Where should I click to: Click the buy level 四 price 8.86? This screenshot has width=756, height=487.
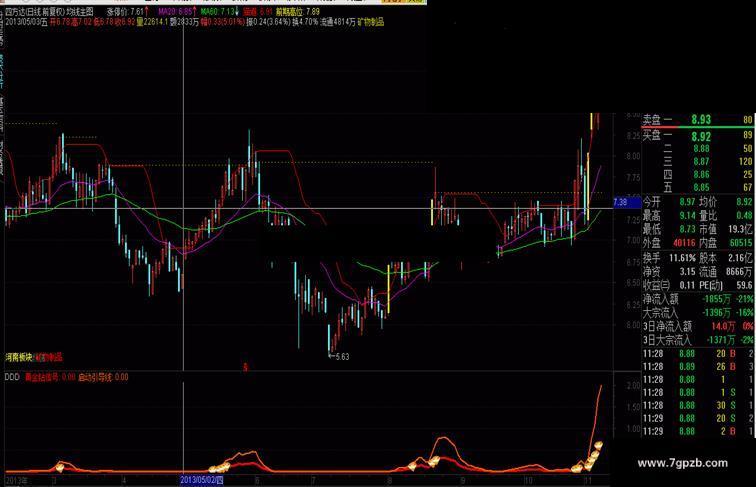pyautogui.click(x=701, y=175)
